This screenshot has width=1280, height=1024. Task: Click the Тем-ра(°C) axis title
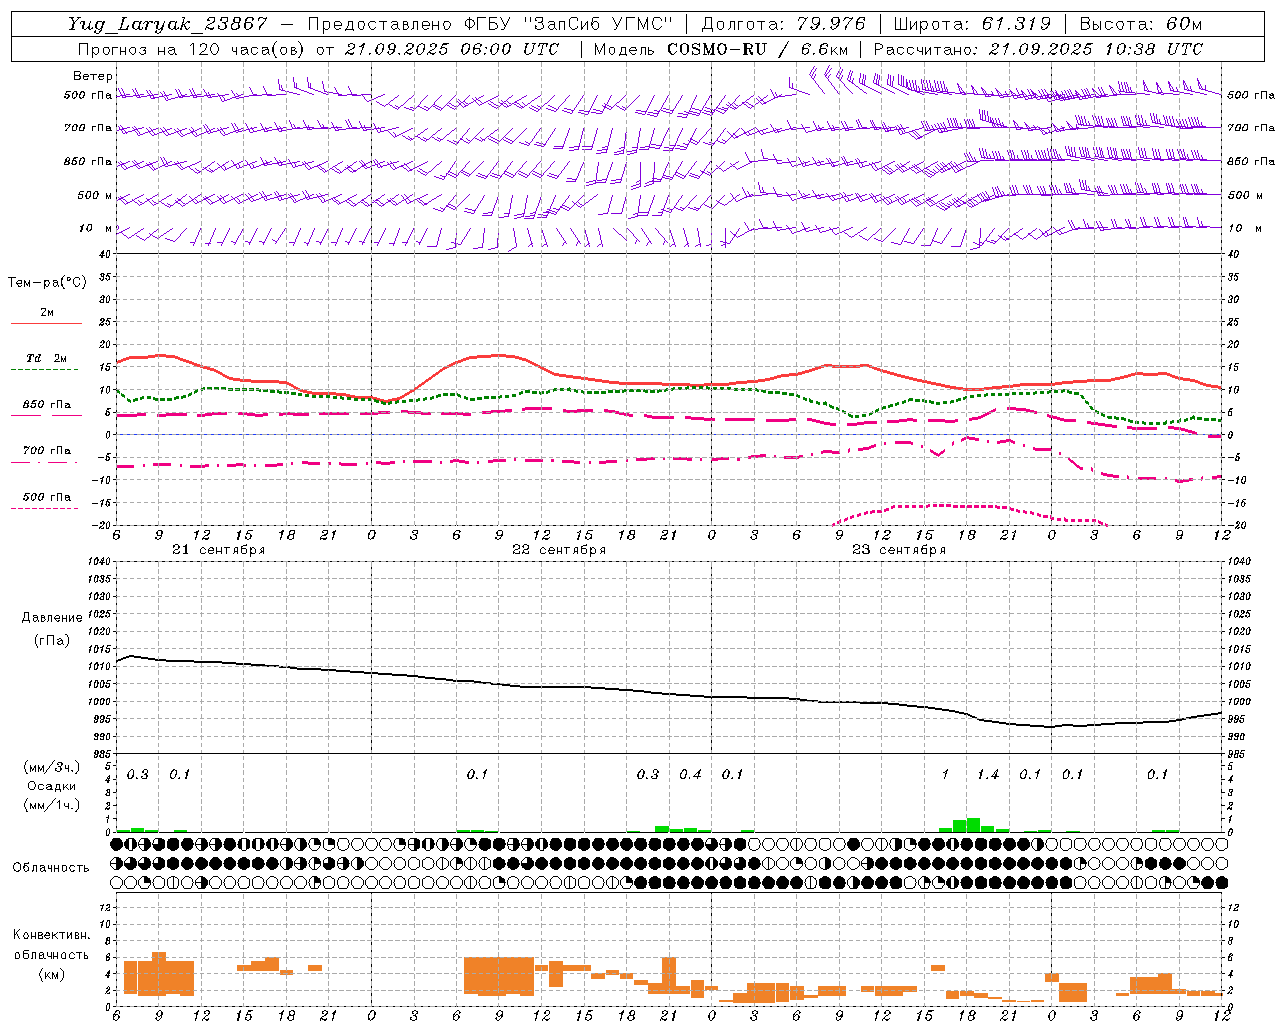click(47, 283)
